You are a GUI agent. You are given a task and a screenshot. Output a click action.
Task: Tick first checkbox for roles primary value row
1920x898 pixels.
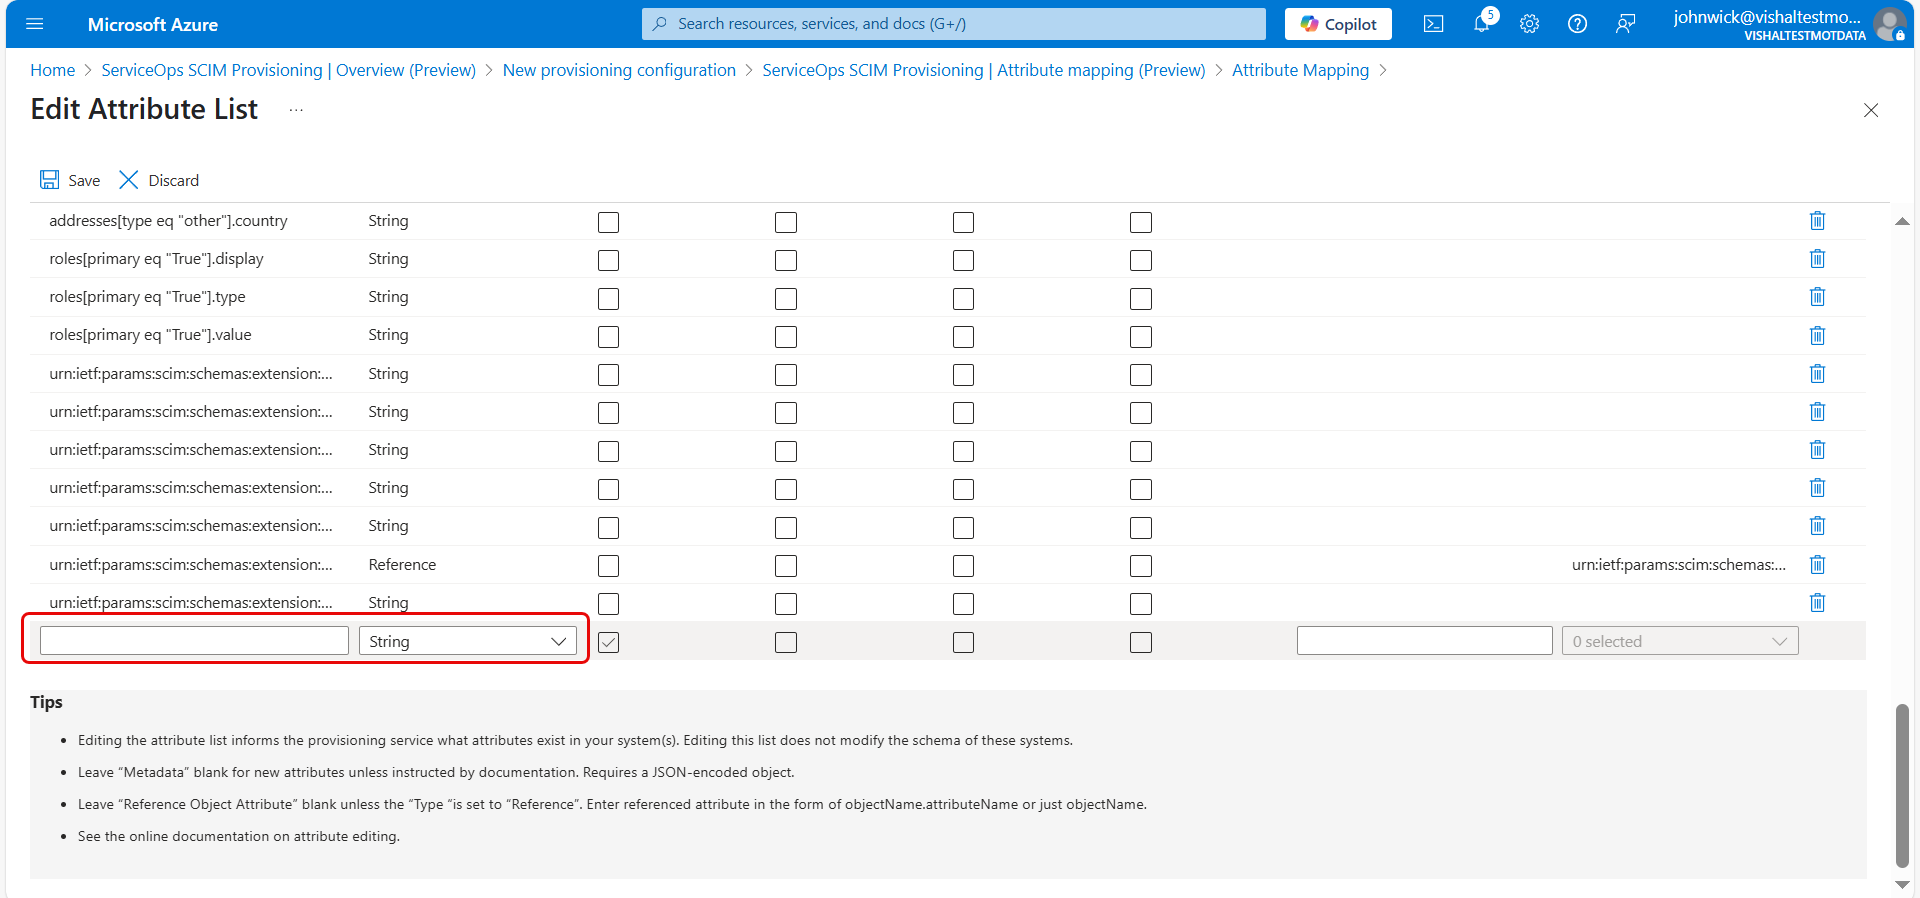tap(608, 337)
